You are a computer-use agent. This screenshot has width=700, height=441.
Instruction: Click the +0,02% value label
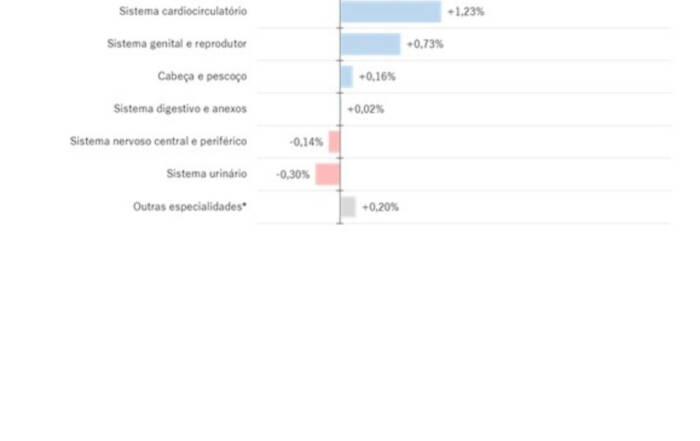[x=365, y=109]
